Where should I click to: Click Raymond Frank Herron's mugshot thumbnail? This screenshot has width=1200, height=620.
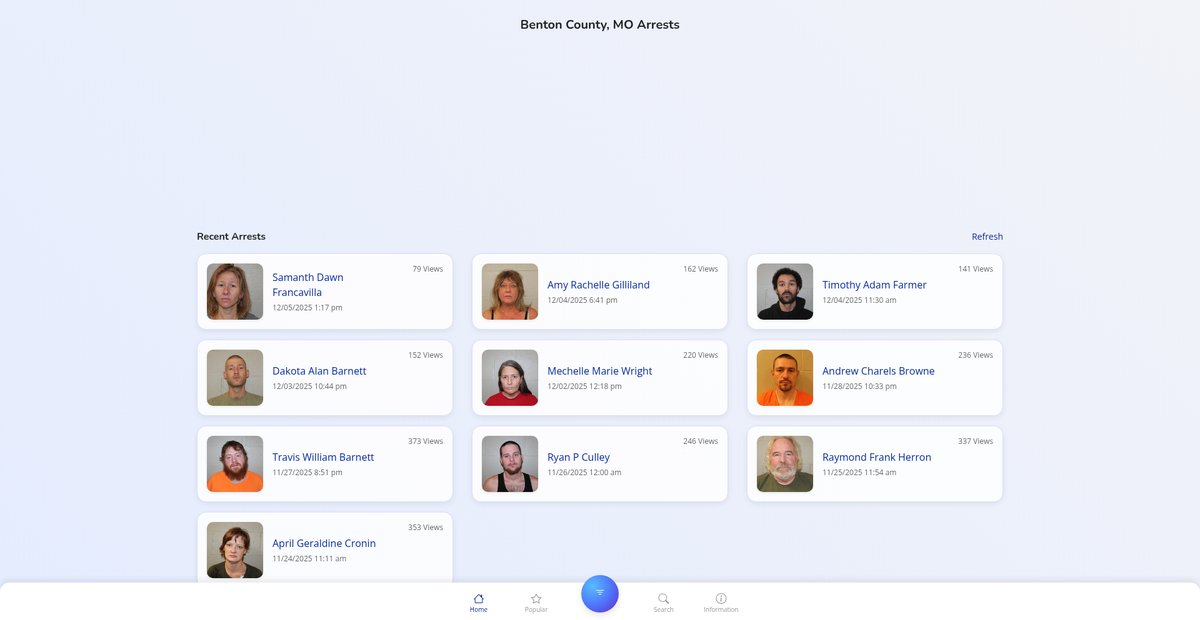coord(785,464)
